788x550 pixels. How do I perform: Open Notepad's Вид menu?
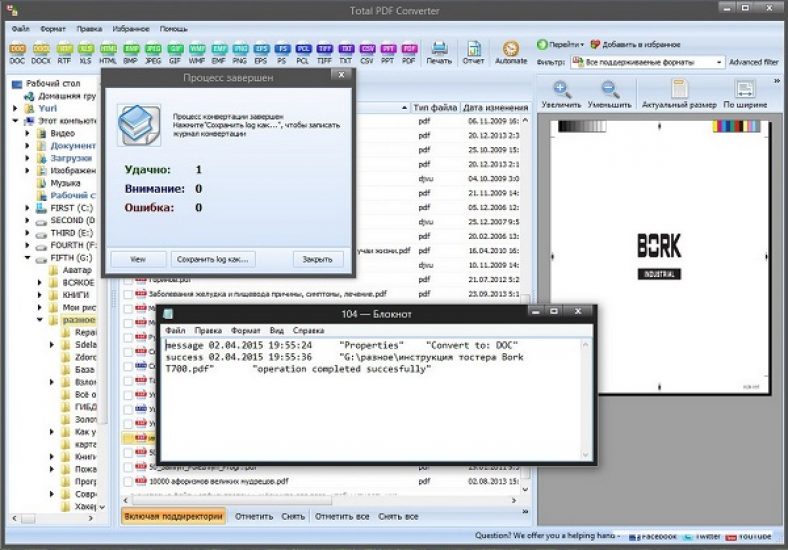(x=276, y=330)
